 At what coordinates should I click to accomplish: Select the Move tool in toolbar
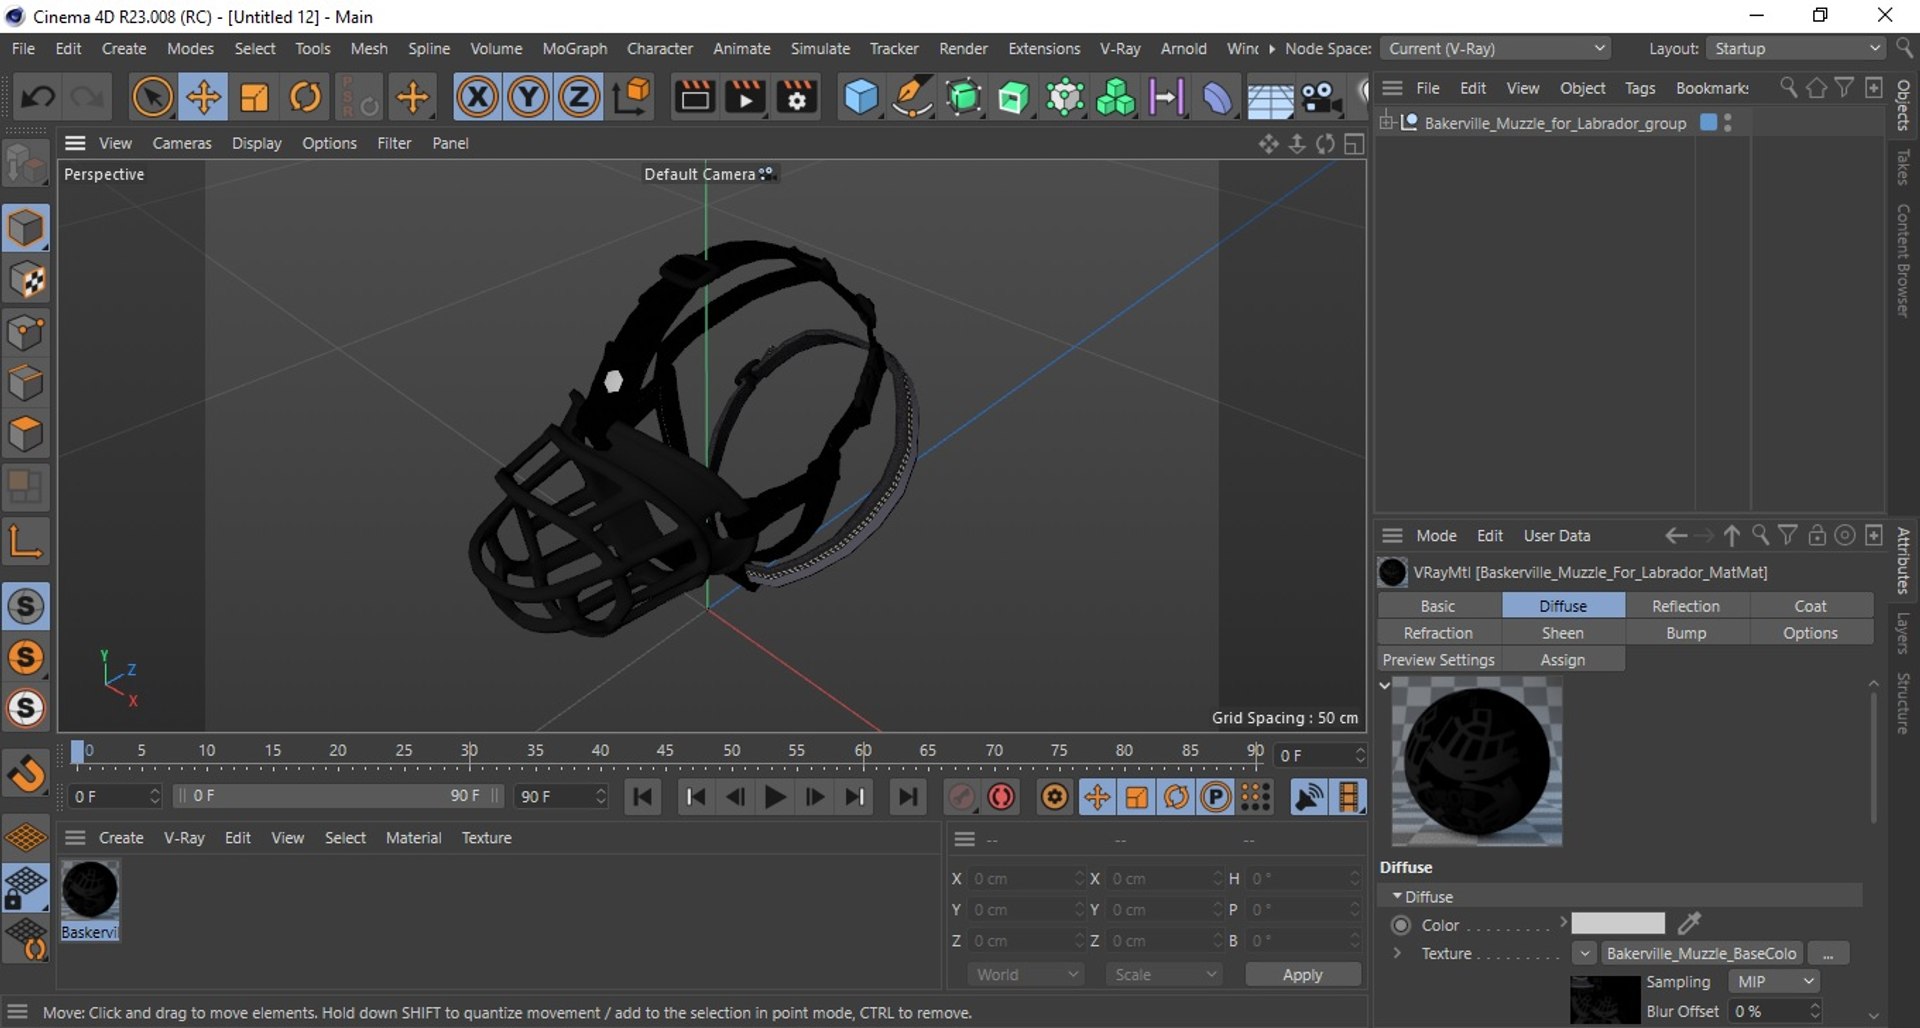click(203, 97)
